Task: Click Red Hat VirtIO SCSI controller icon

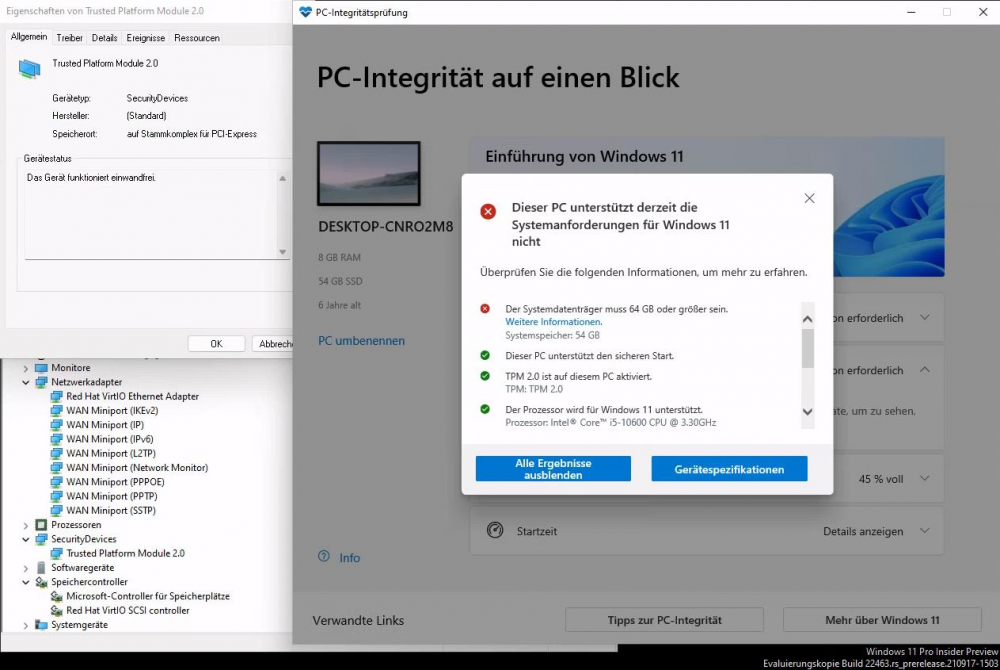Action: tap(57, 611)
